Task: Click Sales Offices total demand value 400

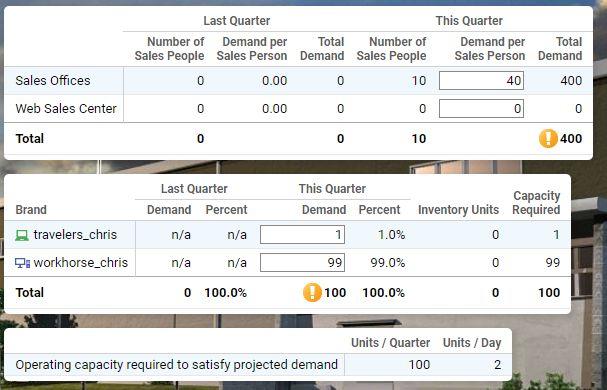Action: pyautogui.click(x=571, y=81)
